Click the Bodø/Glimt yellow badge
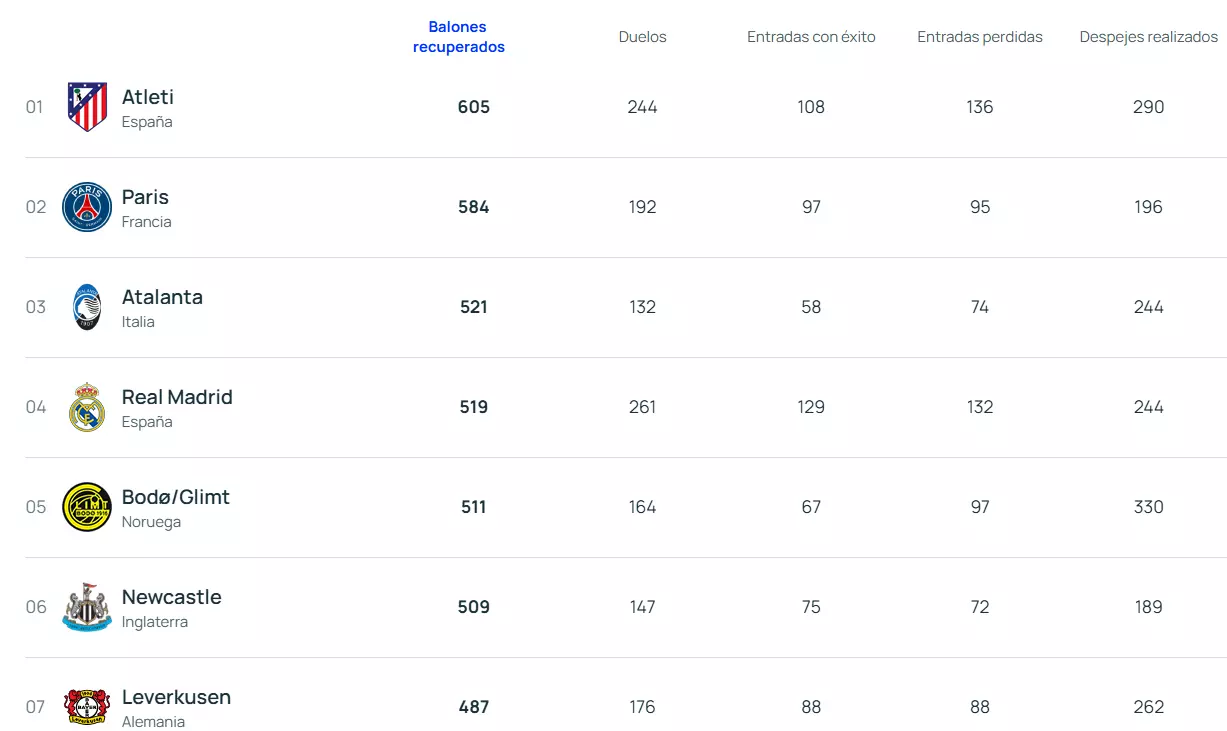 point(87,507)
